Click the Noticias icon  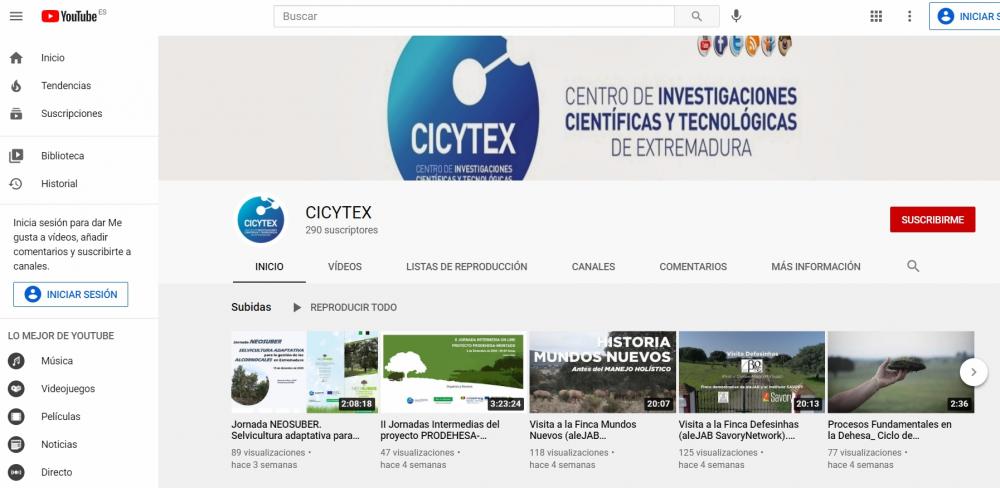pos(16,445)
